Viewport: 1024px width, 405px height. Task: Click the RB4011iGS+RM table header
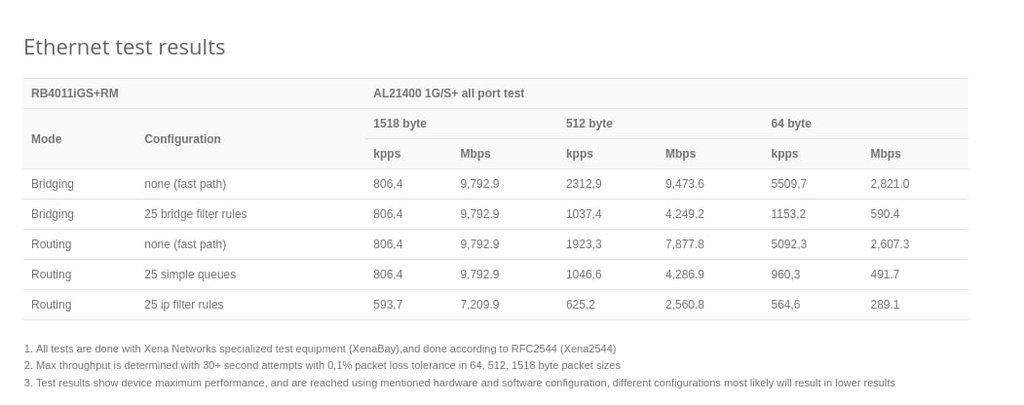(x=75, y=94)
